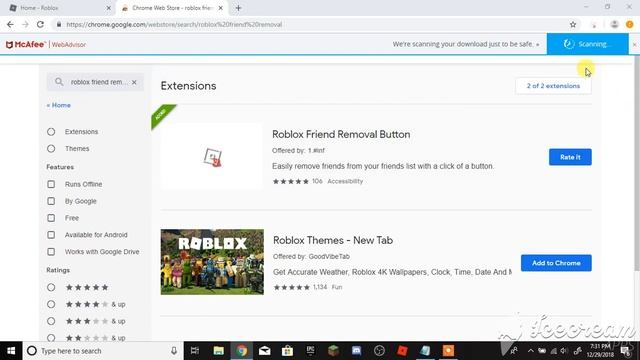The width and height of the screenshot is (640, 360).
Task: Click the volume icon in system tray
Action: [564, 351]
